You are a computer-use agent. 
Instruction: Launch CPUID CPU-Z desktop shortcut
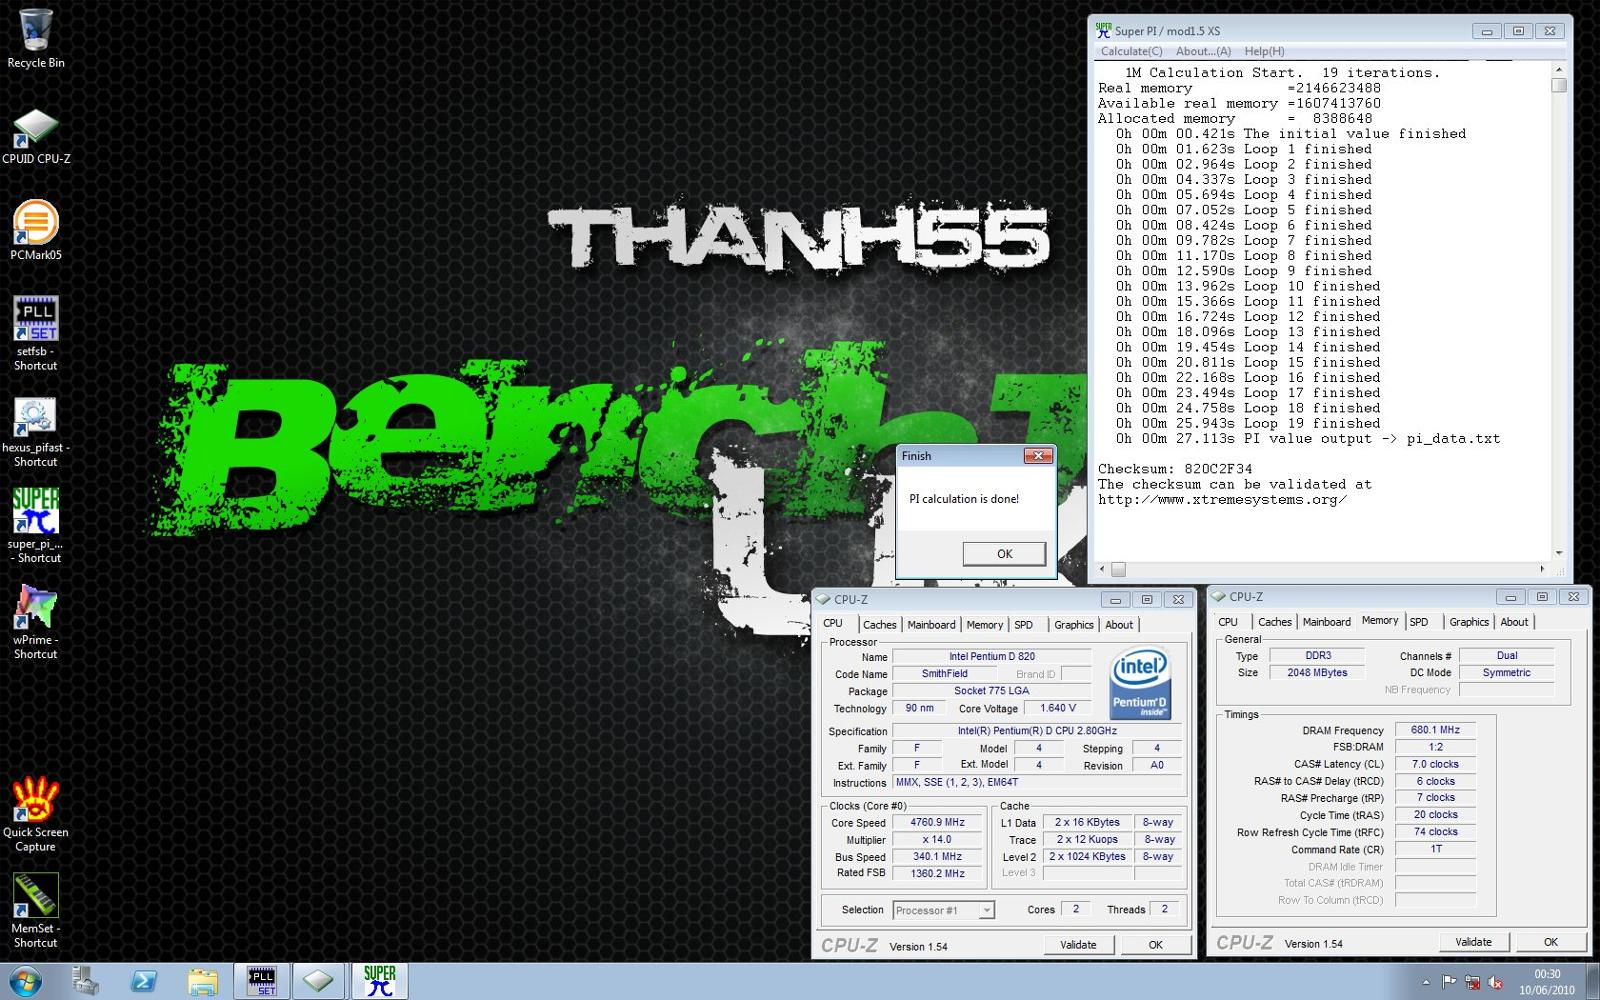coord(36,136)
